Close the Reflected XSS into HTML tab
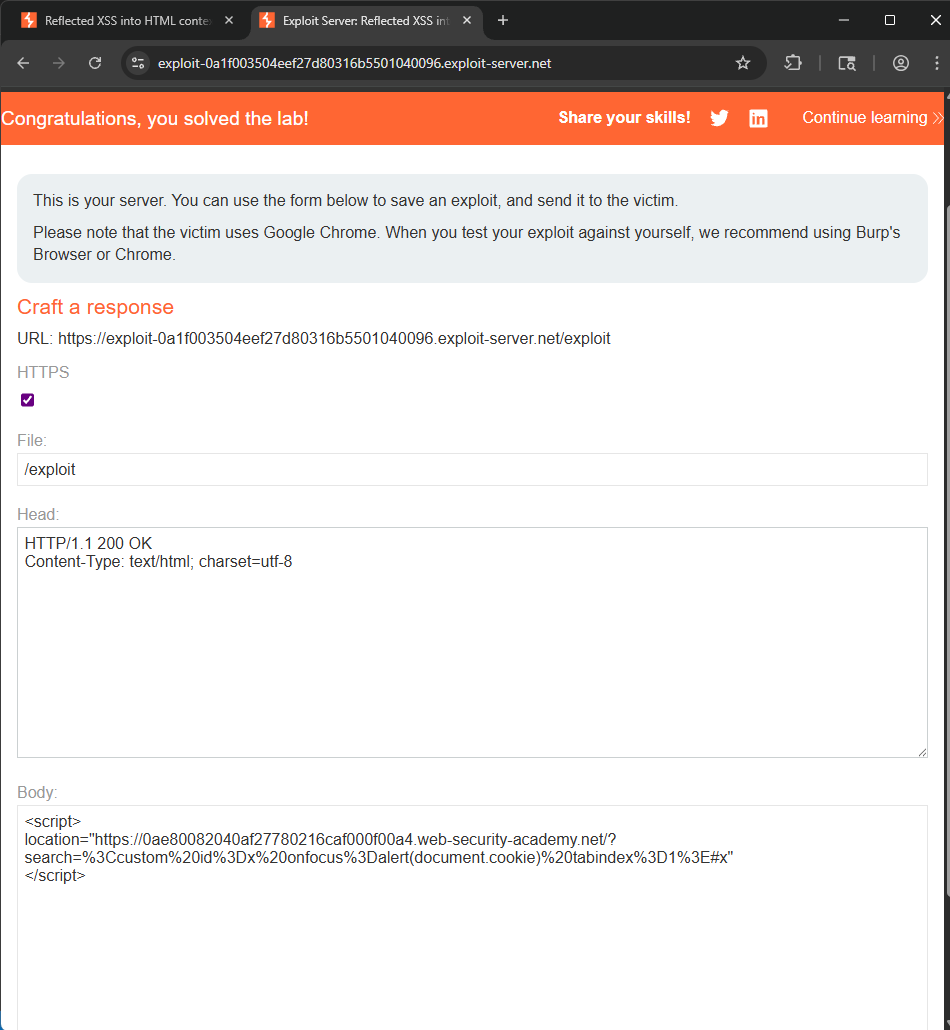 click(229, 20)
